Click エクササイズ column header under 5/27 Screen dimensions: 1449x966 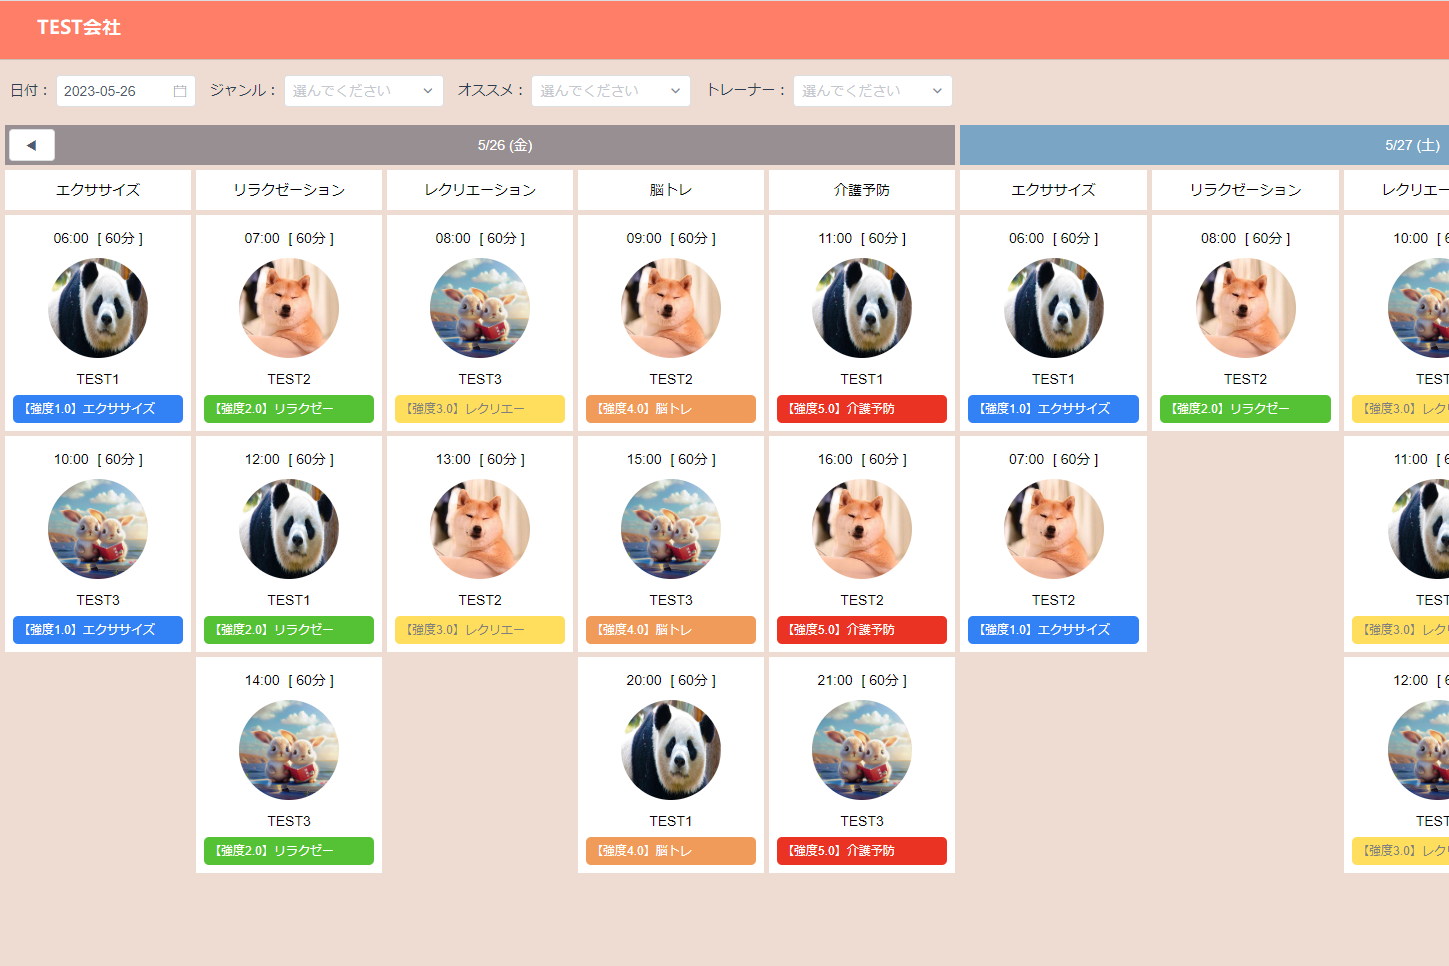pos(1054,190)
